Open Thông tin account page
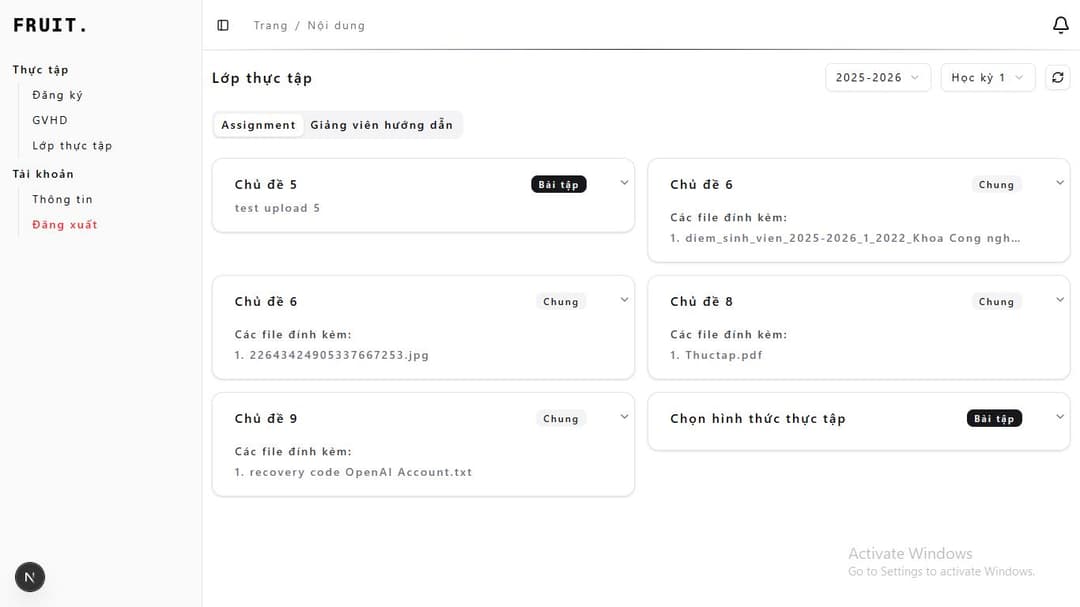Image resolution: width=1080 pixels, height=607 pixels. click(x=62, y=199)
